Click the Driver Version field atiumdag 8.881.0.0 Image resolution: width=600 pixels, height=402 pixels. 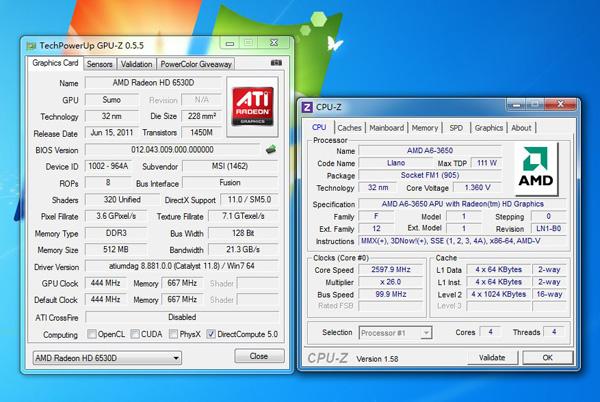point(182,266)
